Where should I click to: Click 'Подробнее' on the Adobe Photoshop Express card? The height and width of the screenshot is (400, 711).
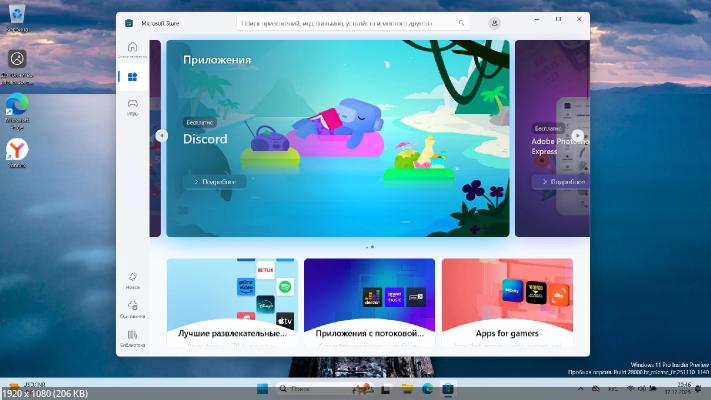[x=560, y=182]
